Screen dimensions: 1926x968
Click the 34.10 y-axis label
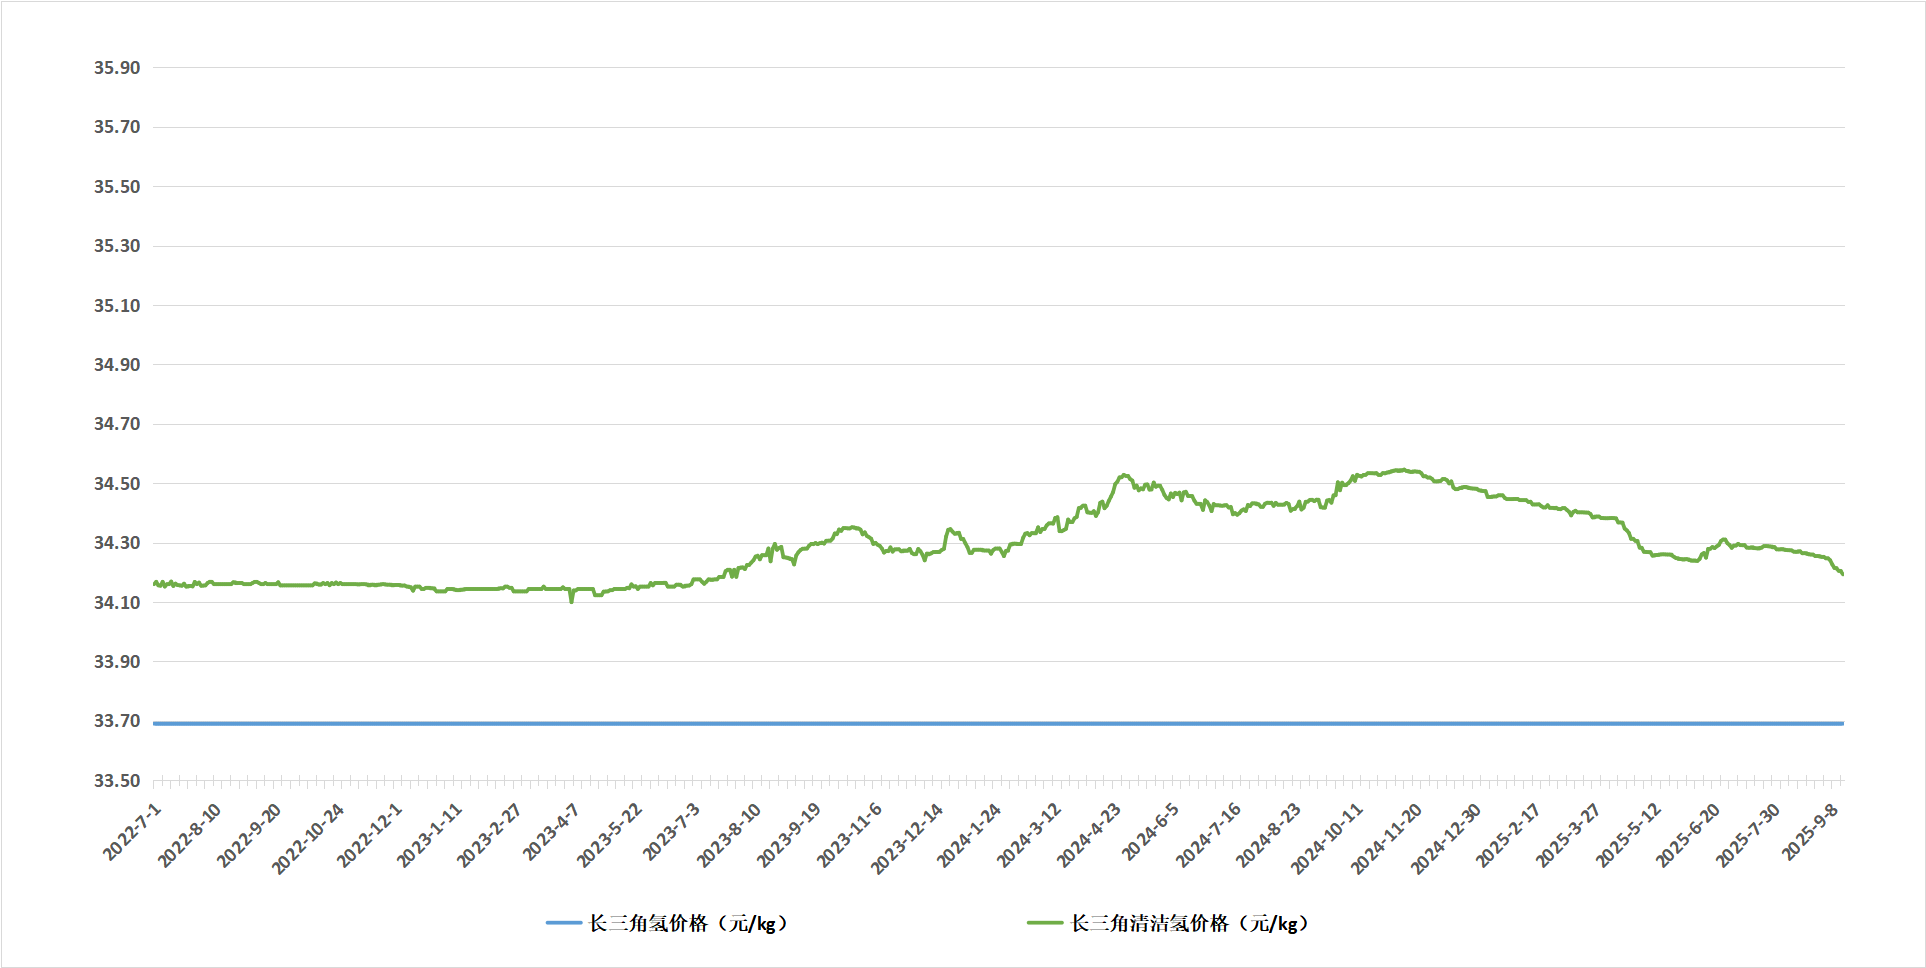117,603
